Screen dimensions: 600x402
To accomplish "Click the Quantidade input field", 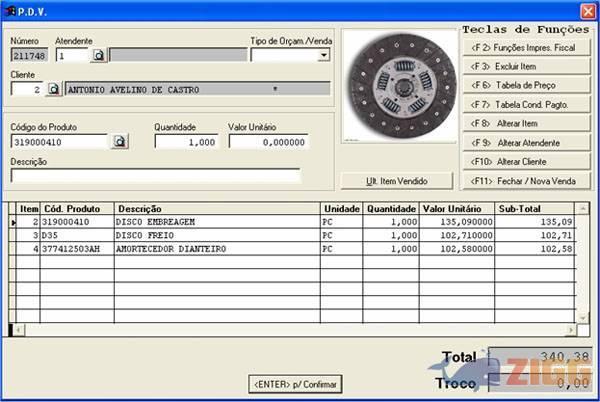I will [187, 142].
